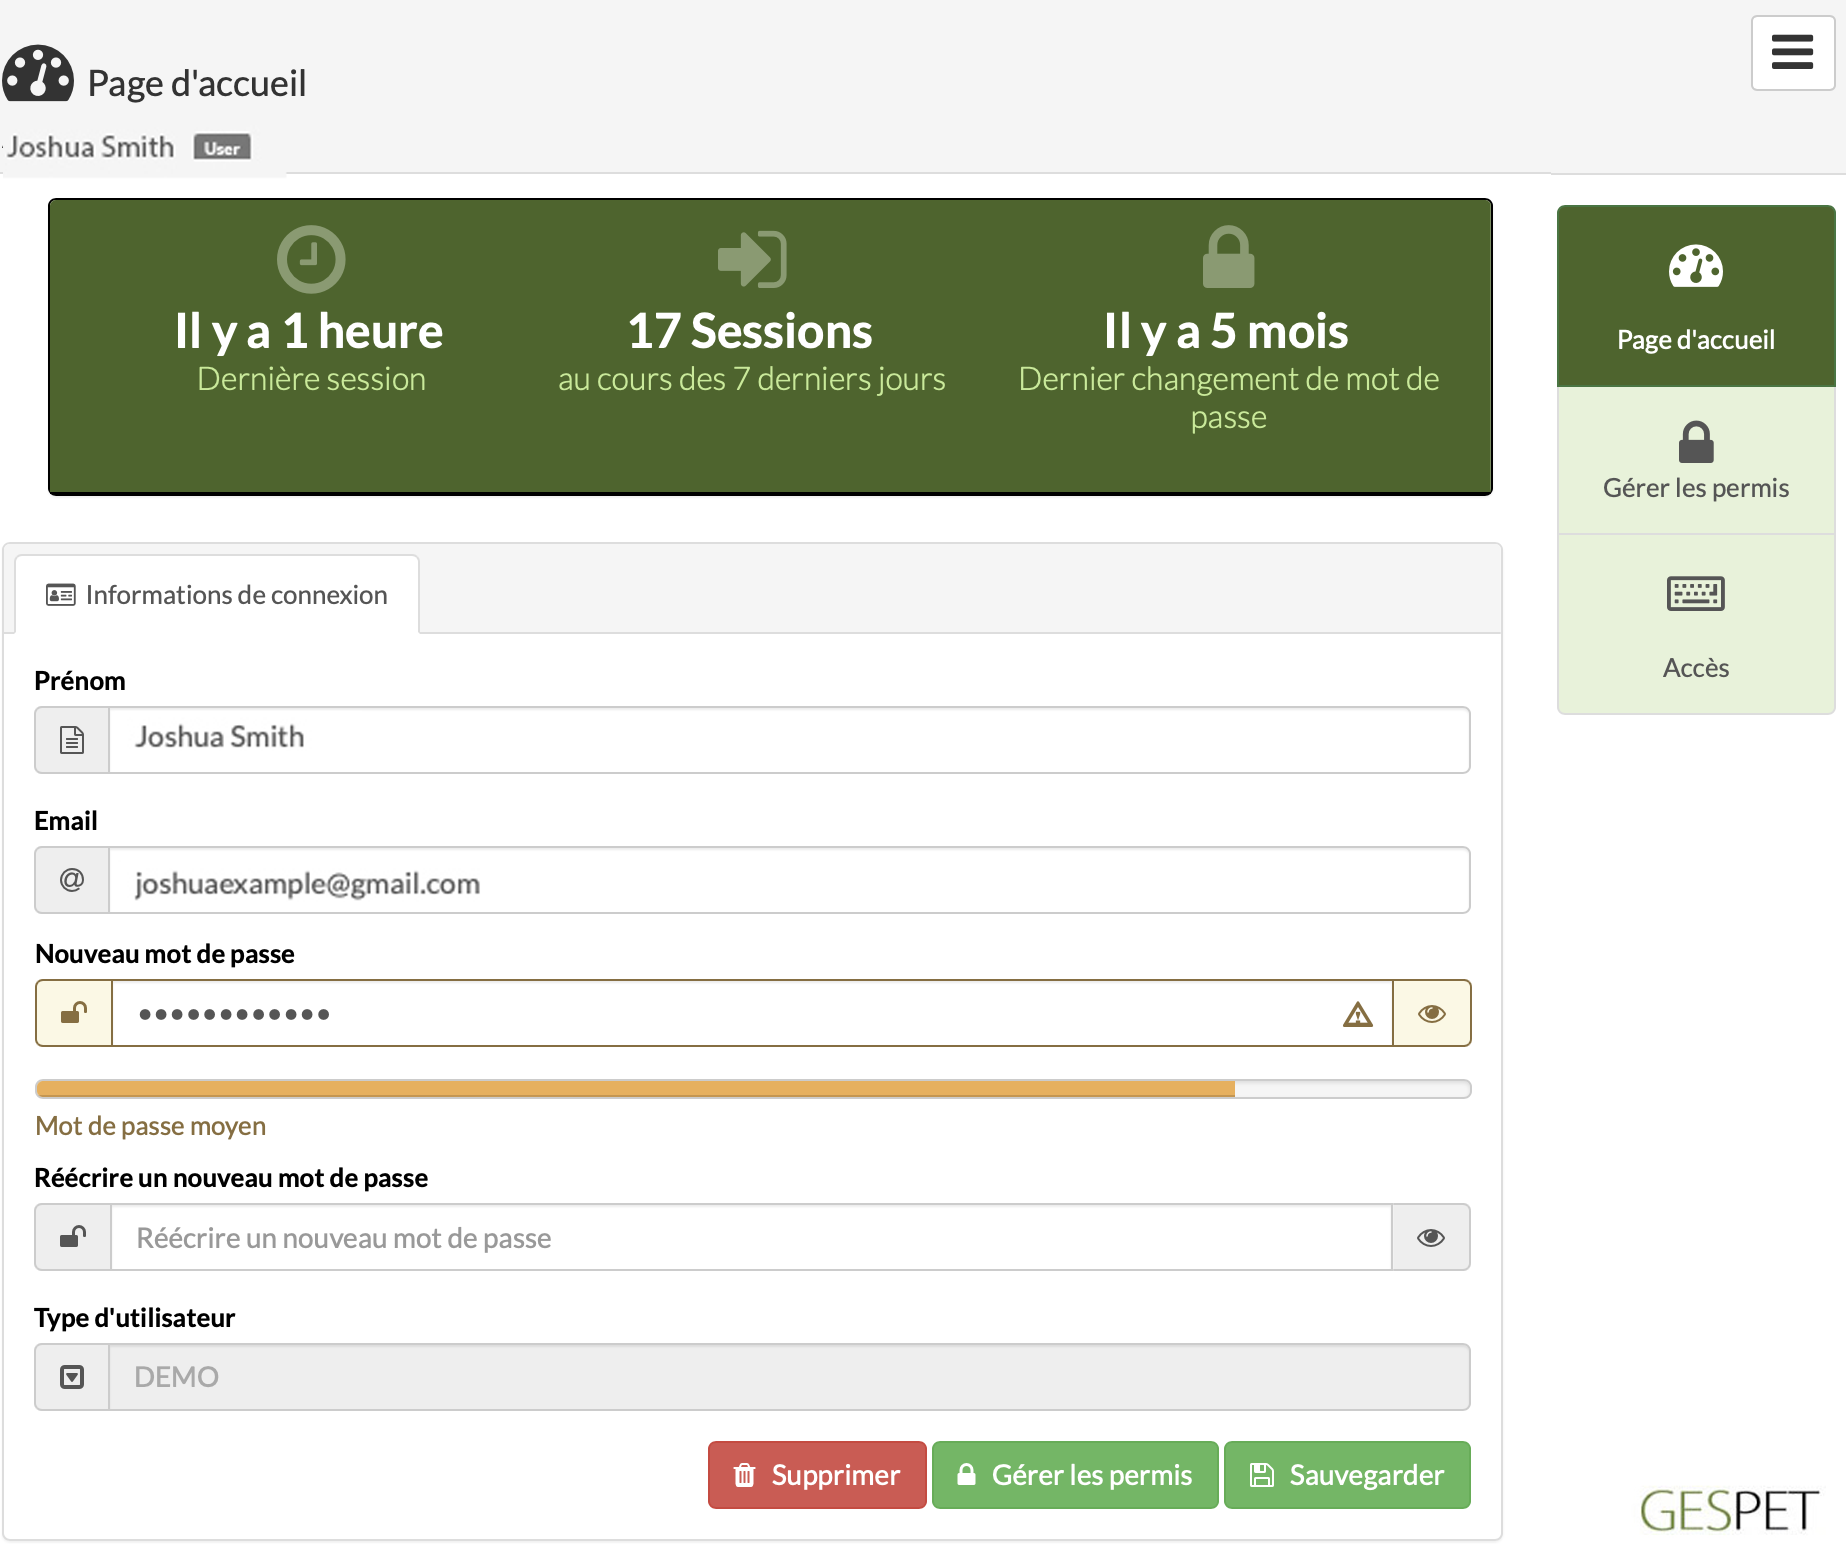This screenshot has width=1846, height=1568.
Task: Click the lock icon in sidebar Gérer les permis
Action: (x=1695, y=441)
